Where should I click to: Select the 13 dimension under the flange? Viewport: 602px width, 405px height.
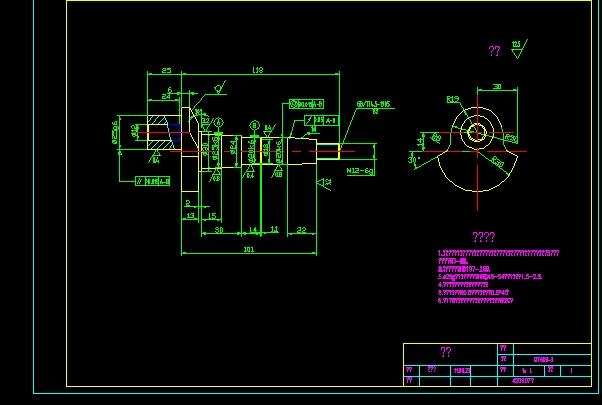tap(190, 216)
